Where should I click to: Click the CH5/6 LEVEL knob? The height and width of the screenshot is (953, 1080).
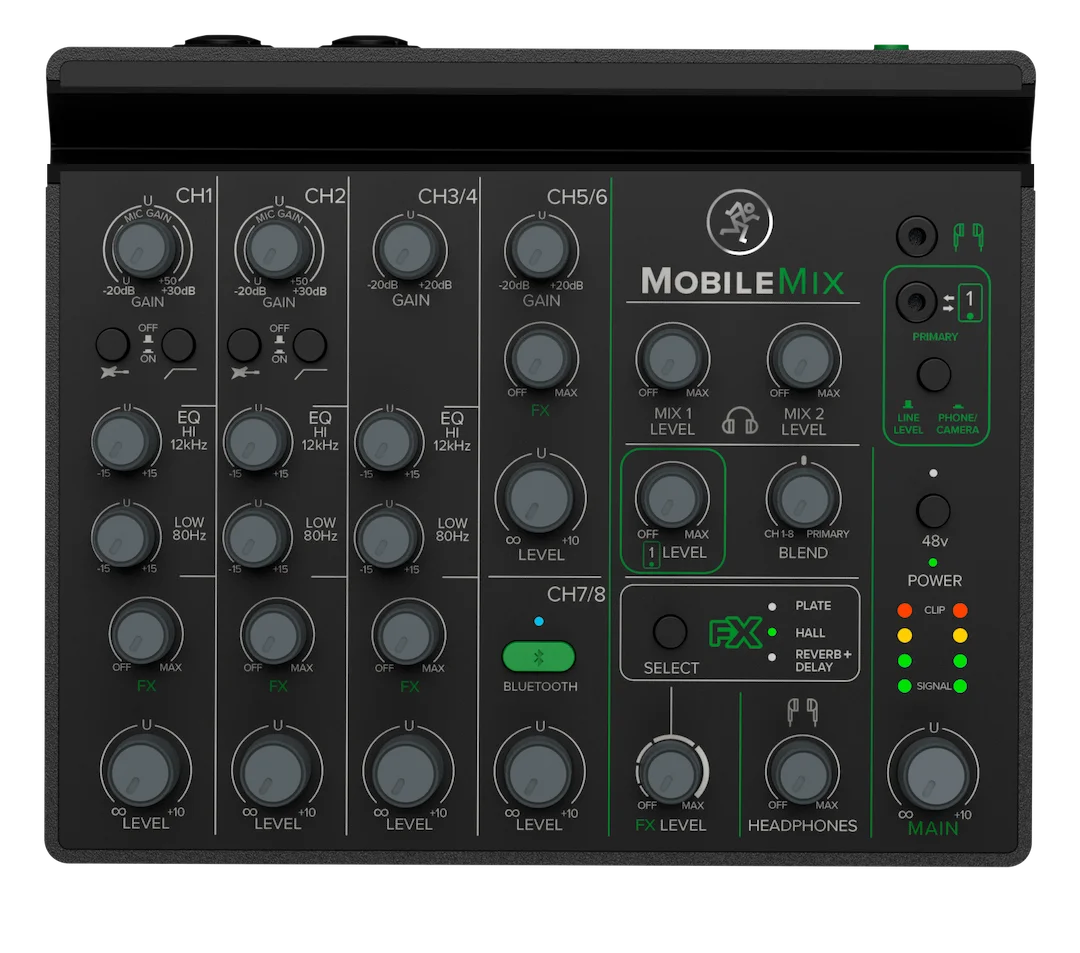540,496
